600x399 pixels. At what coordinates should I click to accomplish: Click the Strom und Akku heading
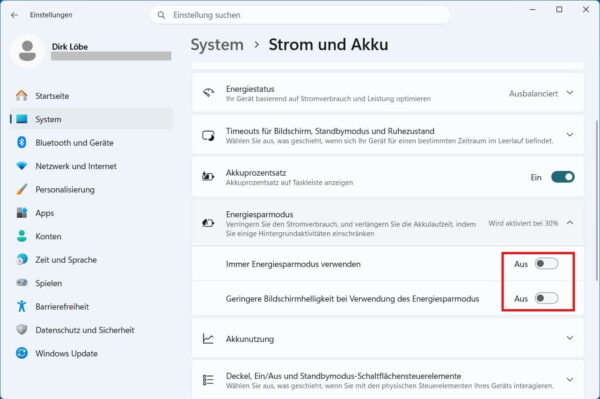328,45
